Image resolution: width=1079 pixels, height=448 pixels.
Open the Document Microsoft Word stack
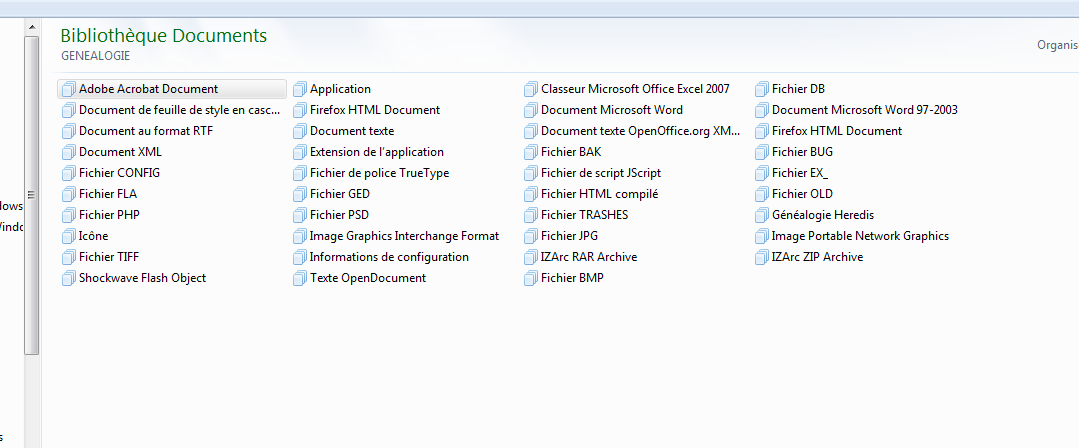pos(611,110)
